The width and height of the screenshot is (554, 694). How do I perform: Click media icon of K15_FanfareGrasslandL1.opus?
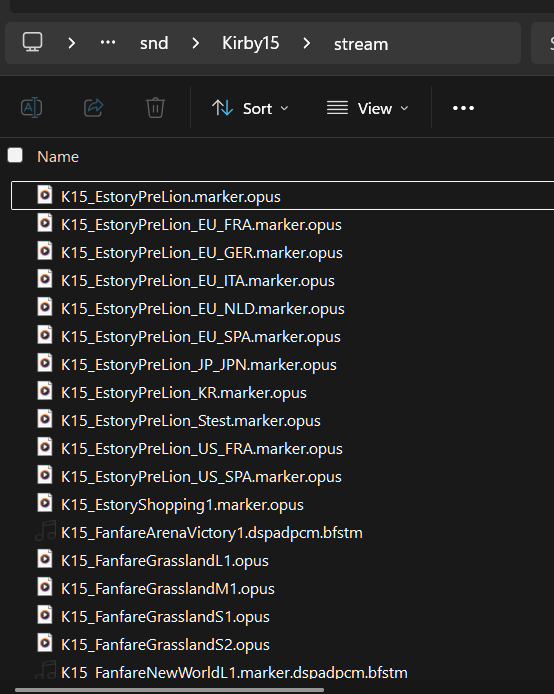click(x=45, y=559)
